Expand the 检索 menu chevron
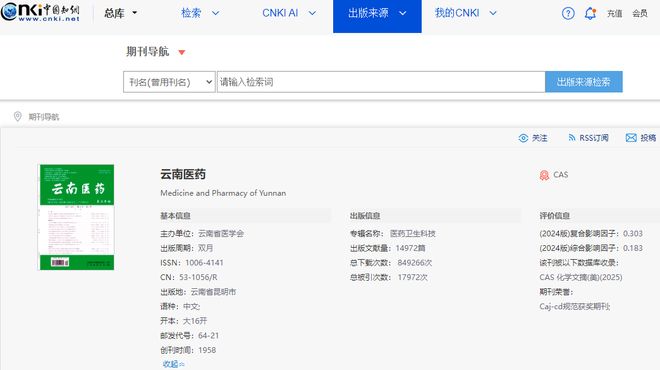This screenshot has height=370, width=660. click(216, 13)
